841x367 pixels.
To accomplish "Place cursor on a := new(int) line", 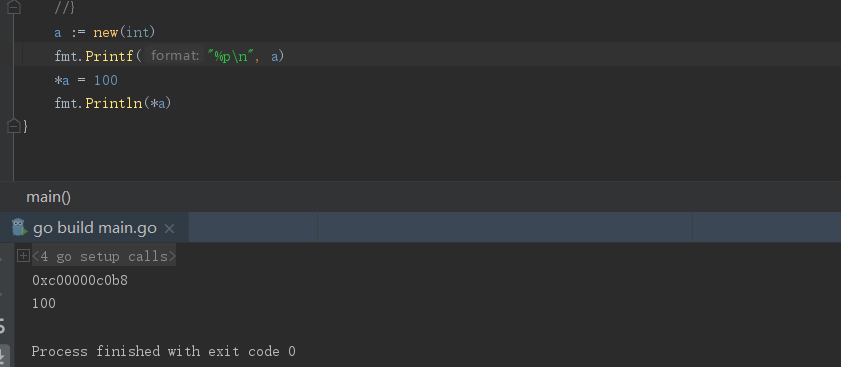I will 105,32.
